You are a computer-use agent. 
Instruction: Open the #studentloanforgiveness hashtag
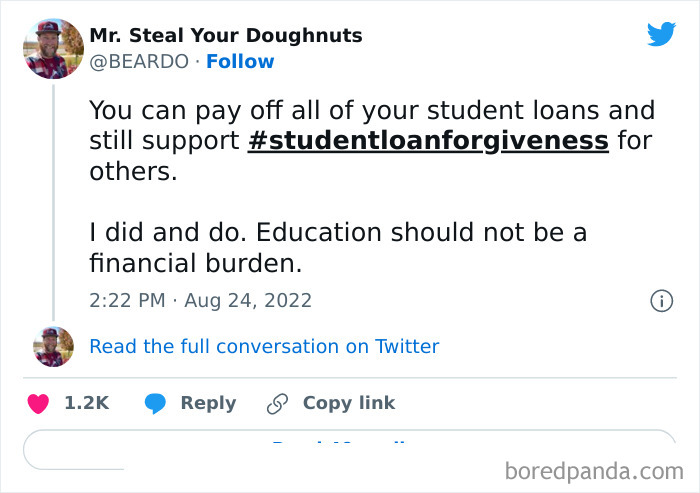click(x=427, y=140)
